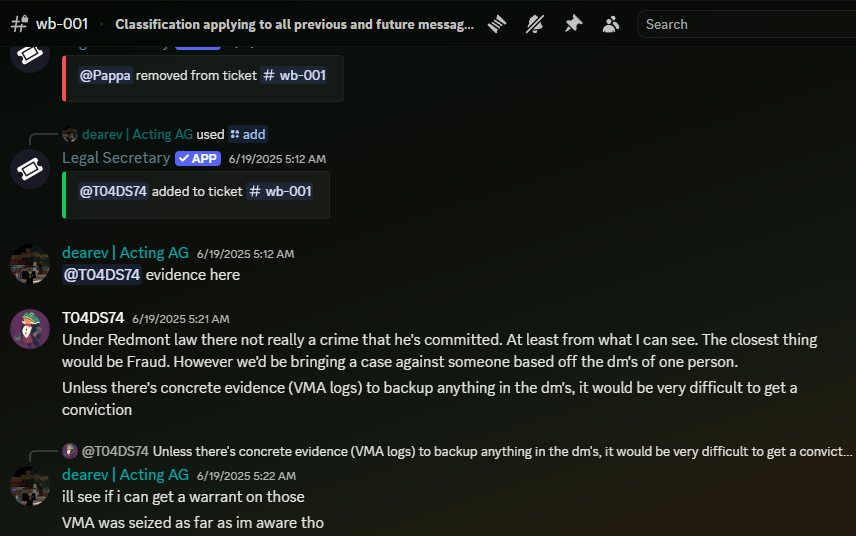Screen dimensions: 856x536
Task: Open pinned messages pin icon
Action: [573, 24]
